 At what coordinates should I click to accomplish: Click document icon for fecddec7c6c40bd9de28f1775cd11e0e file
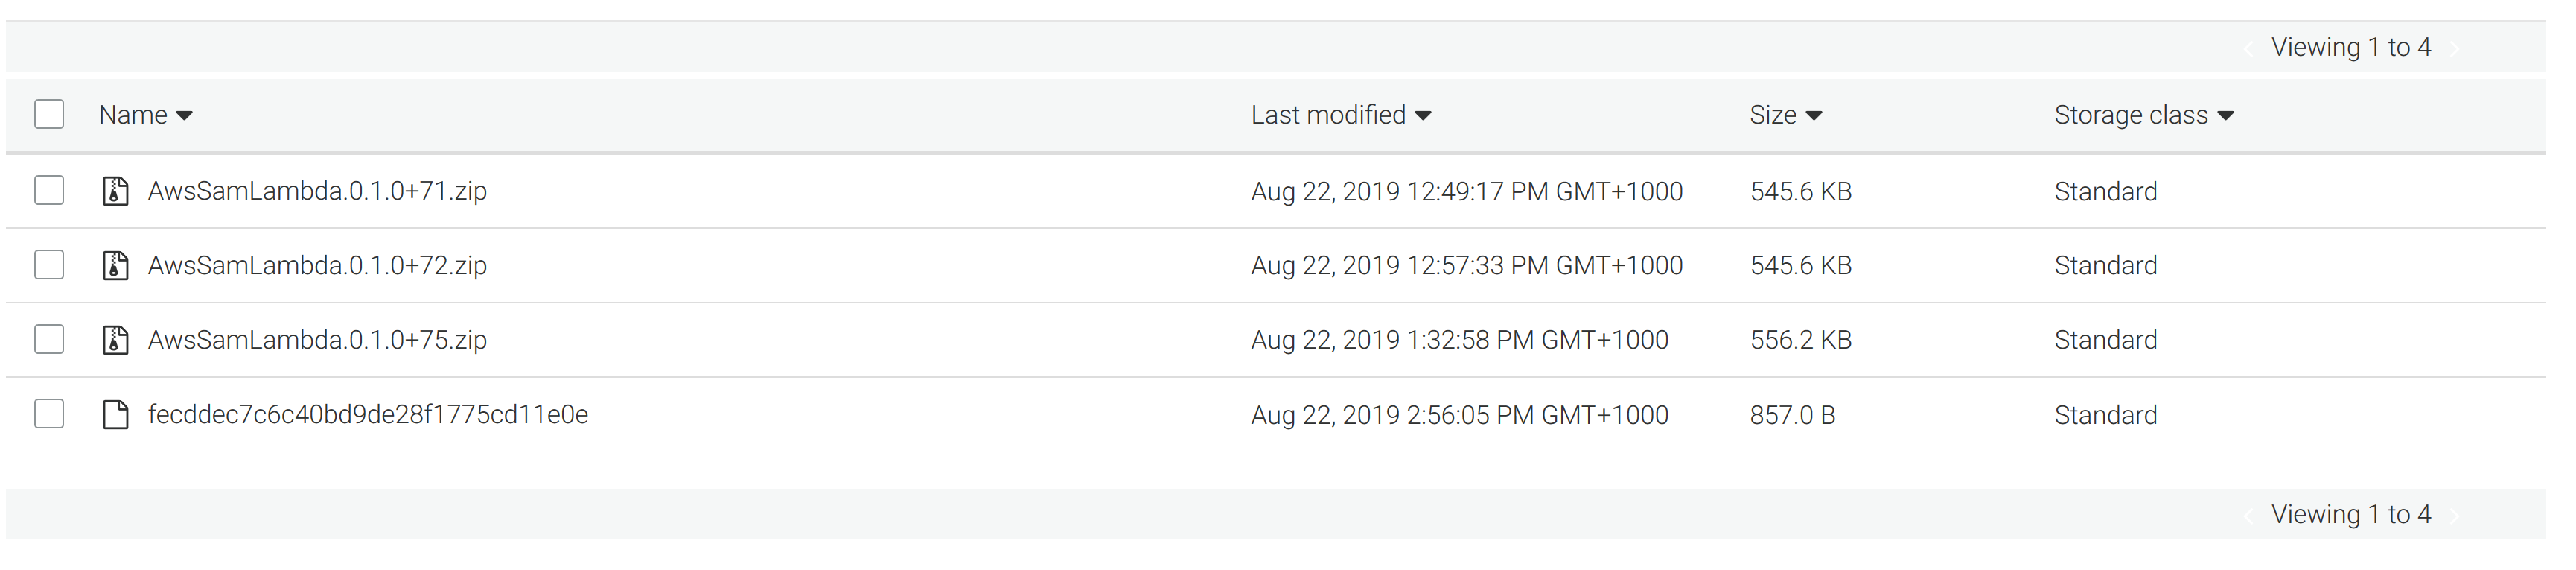tap(116, 414)
